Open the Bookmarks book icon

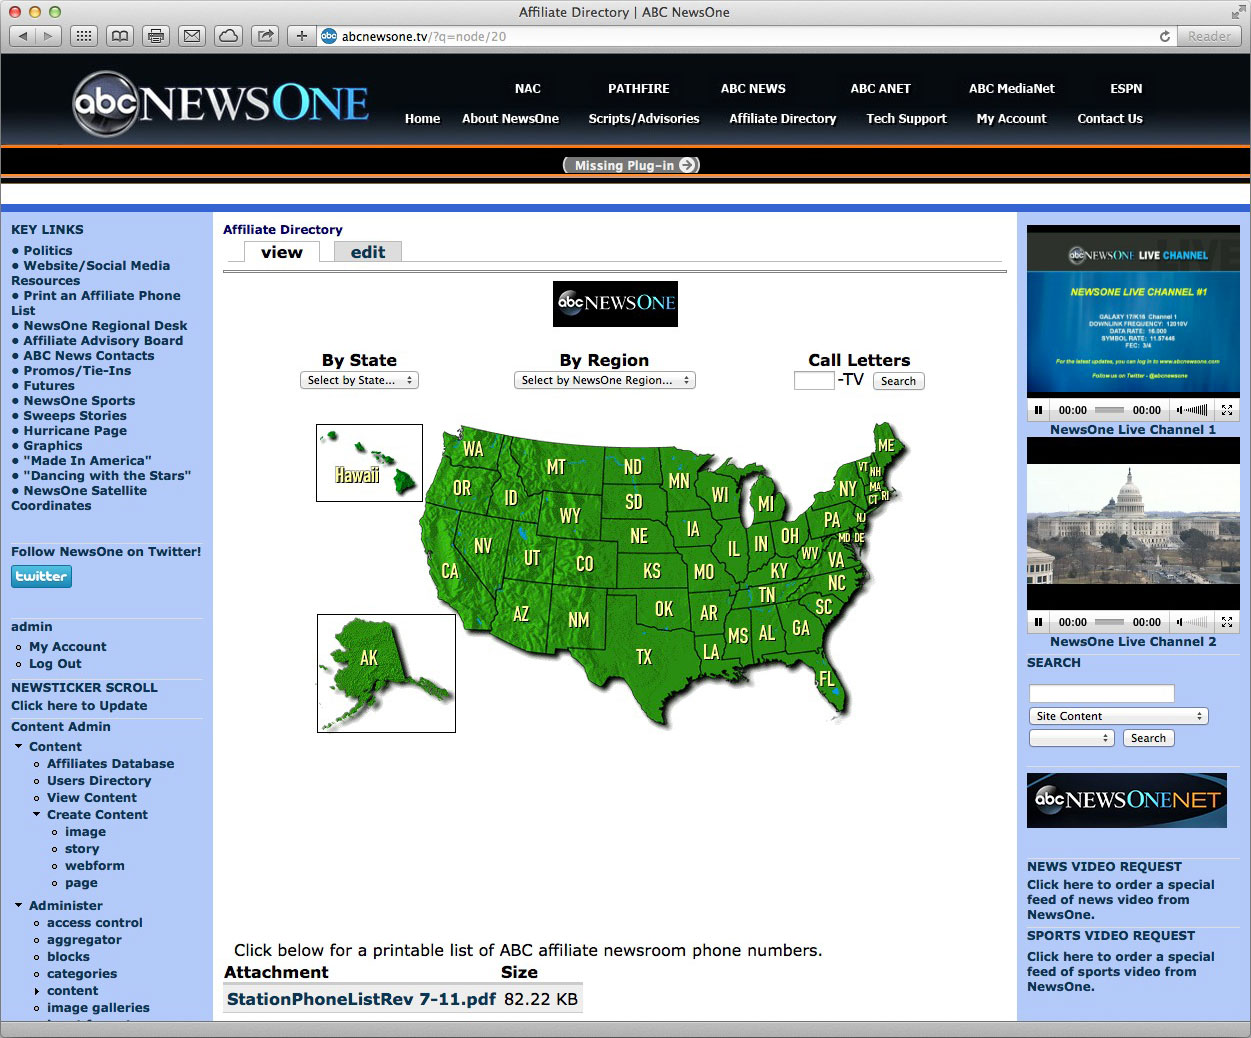point(120,36)
